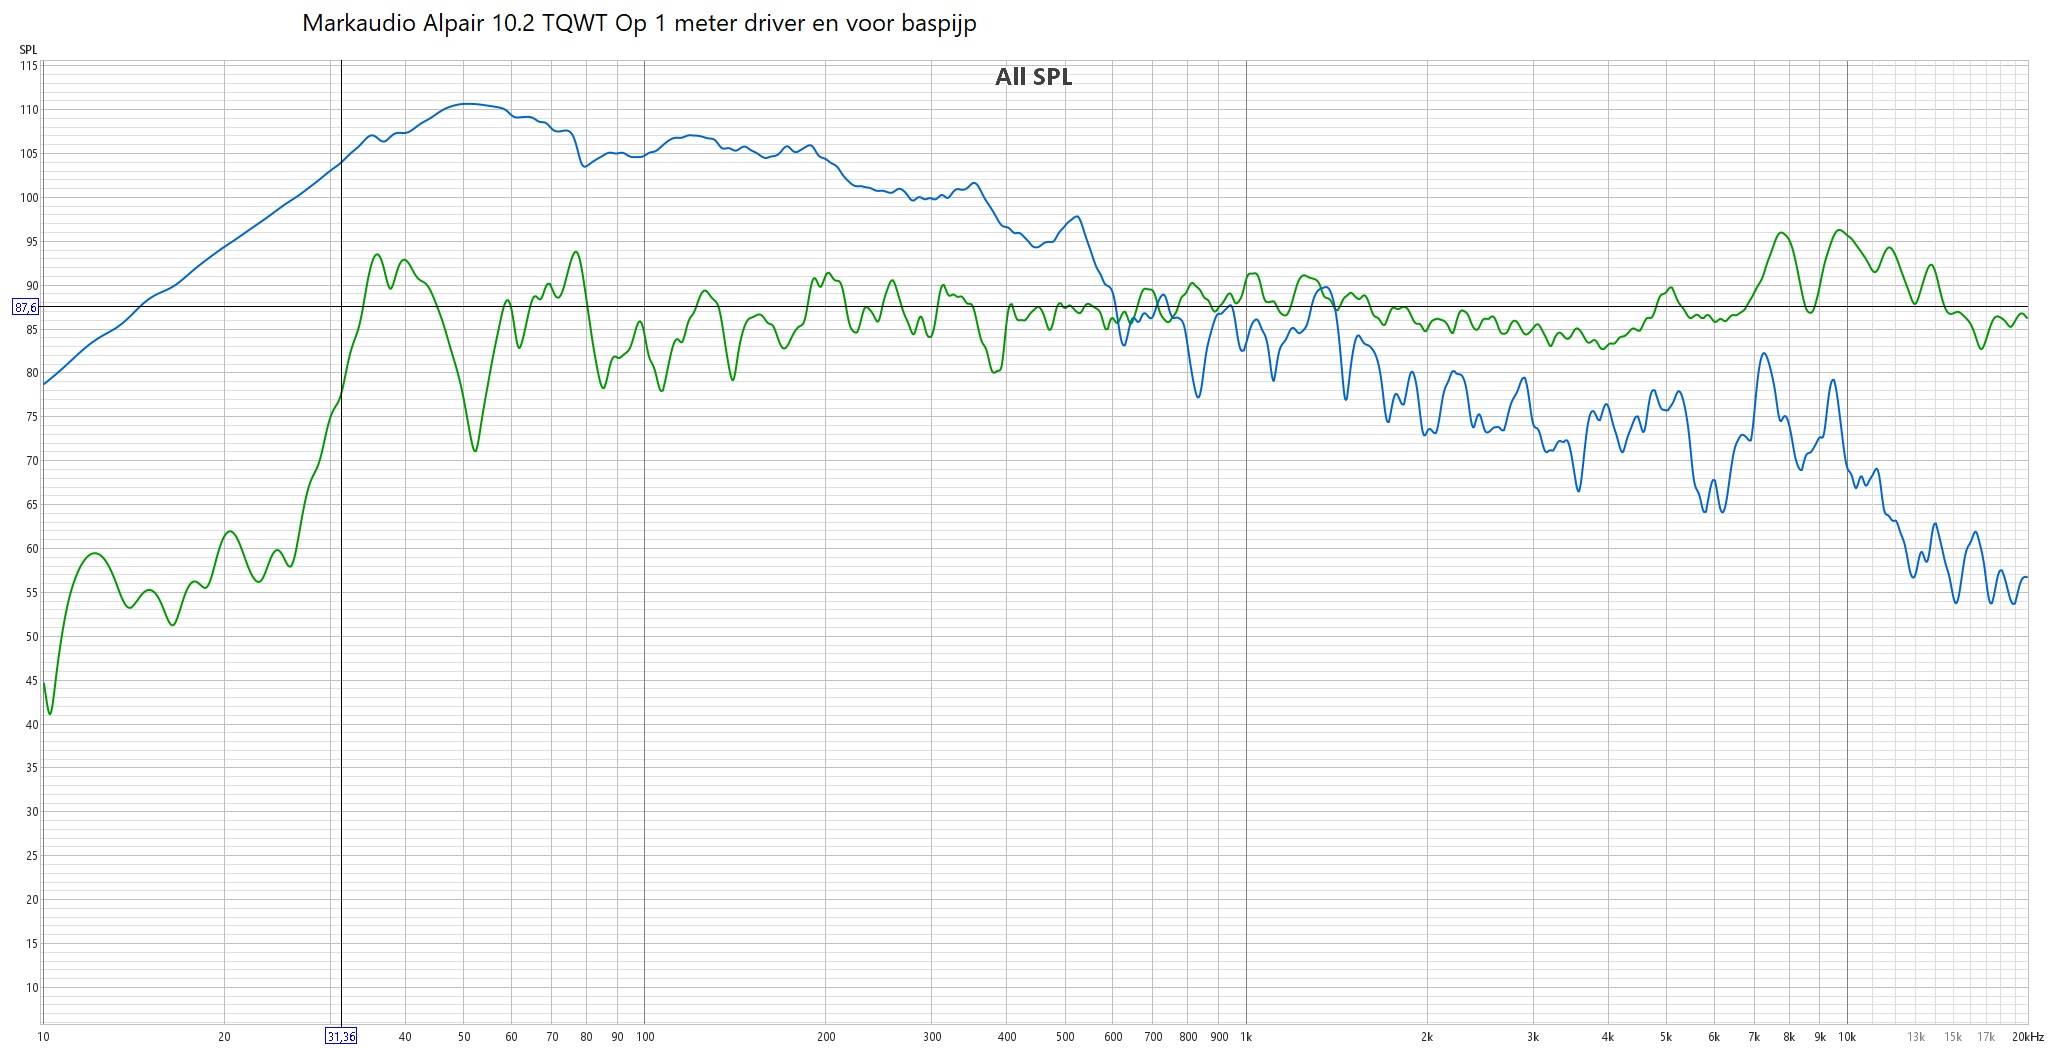Click the "2k" frequency axis label
The image size is (2048, 1048).
(1427, 1037)
